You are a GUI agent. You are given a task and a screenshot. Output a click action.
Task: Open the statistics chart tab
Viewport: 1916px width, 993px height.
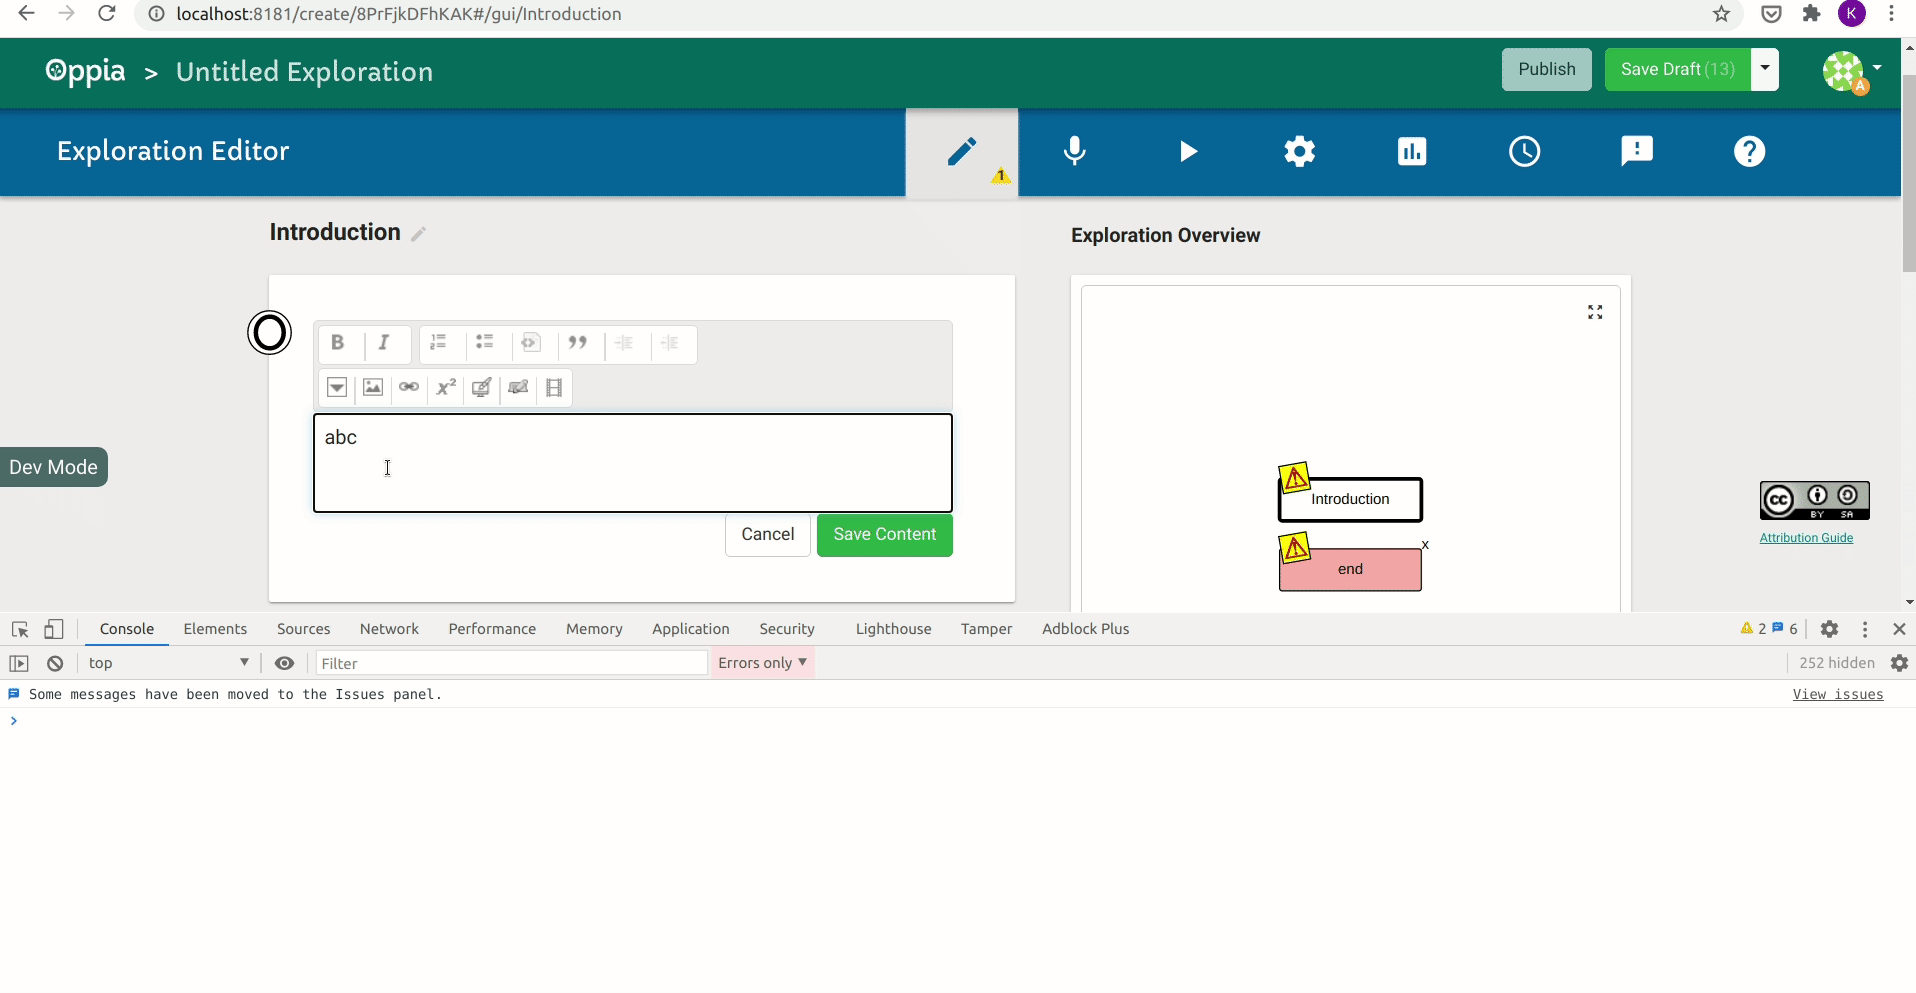click(x=1412, y=151)
